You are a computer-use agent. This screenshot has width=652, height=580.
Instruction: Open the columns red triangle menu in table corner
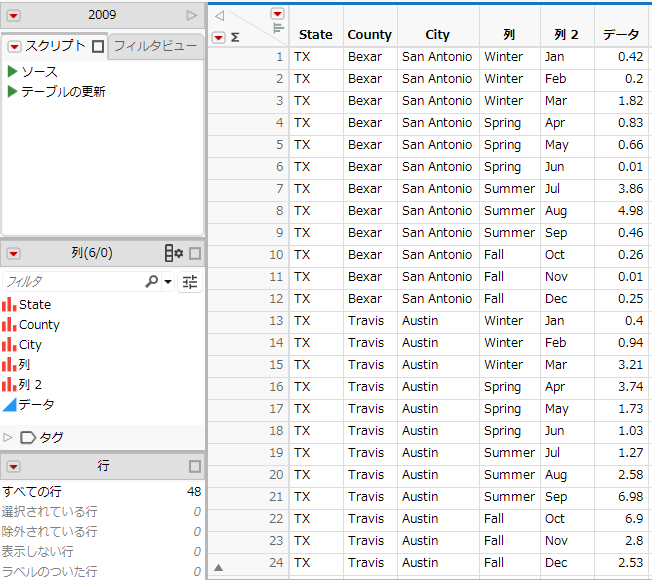277,14
